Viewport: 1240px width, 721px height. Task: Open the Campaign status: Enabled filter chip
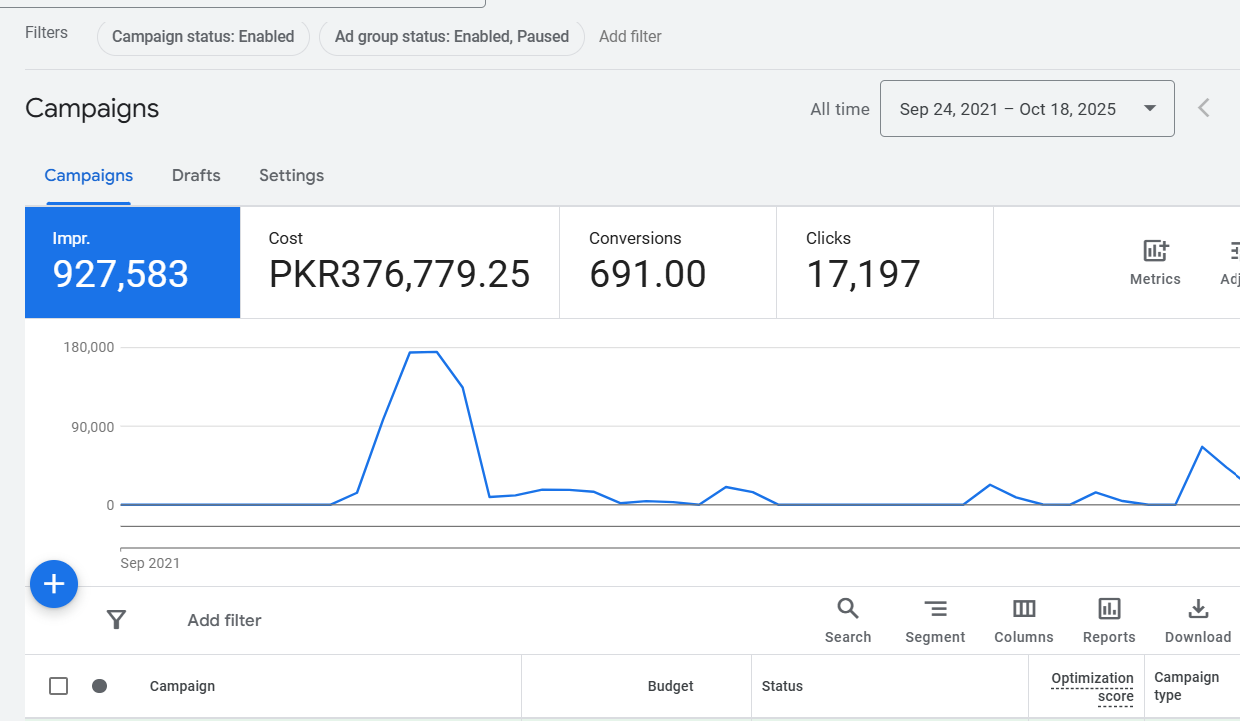pyautogui.click(x=203, y=37)
